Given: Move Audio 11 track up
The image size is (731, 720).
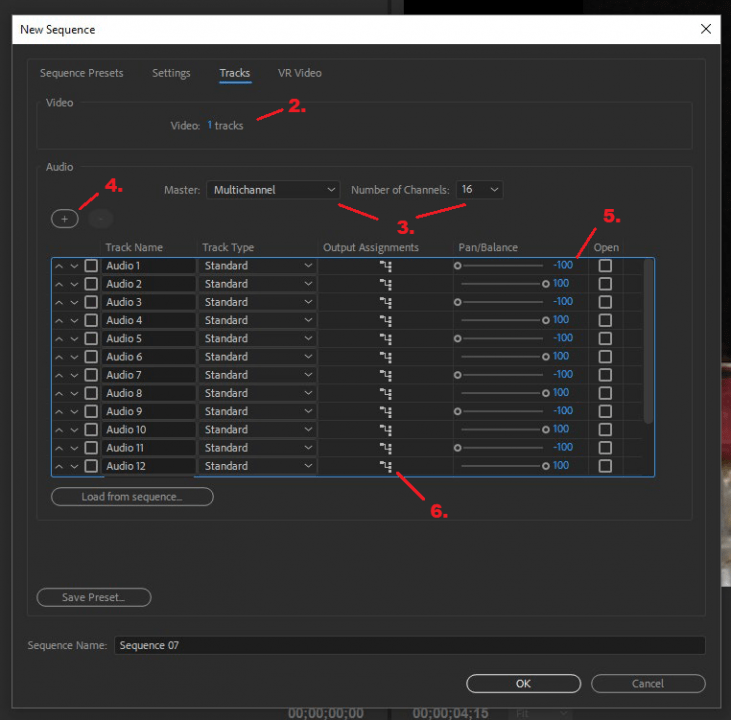Looking at the screenshot, I should [x=59, y=448].
